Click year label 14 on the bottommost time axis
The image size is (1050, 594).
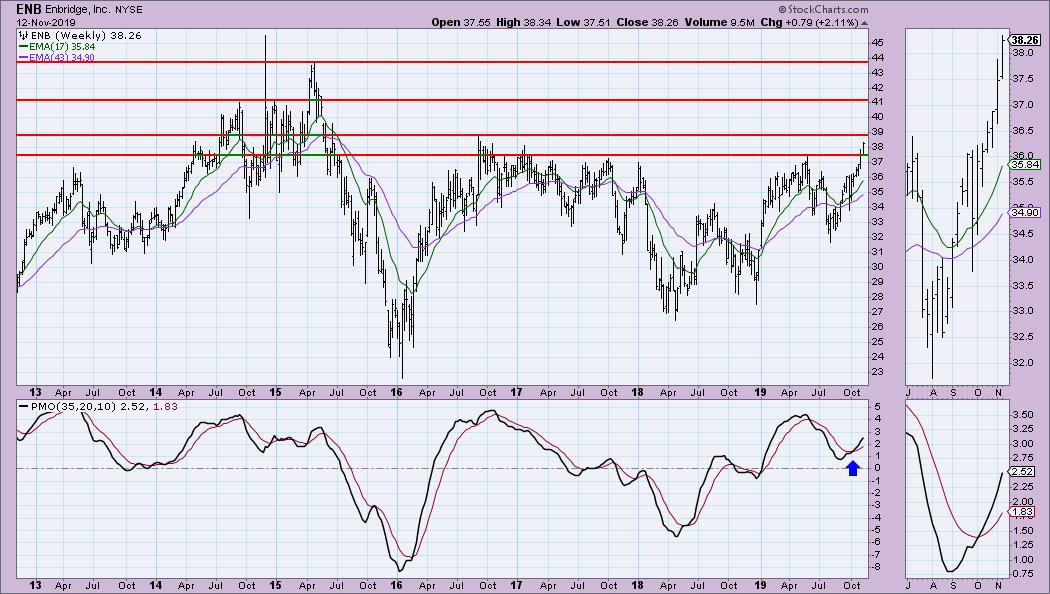coord(155,585)
